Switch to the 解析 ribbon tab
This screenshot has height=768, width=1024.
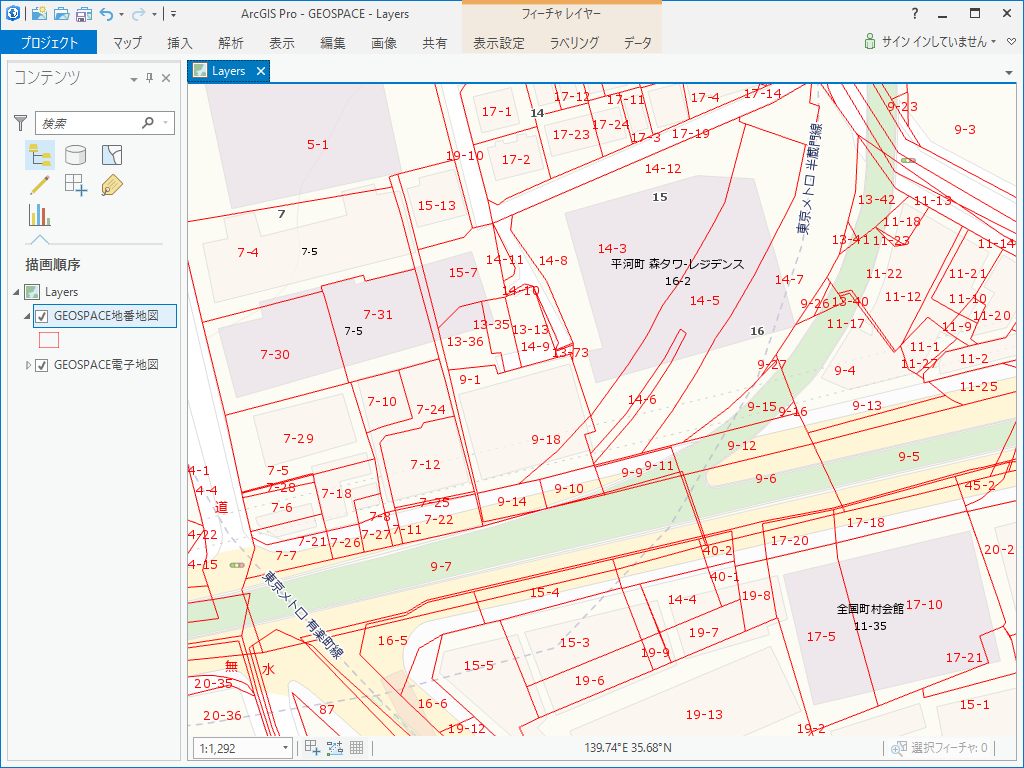(x=231, y=43)
